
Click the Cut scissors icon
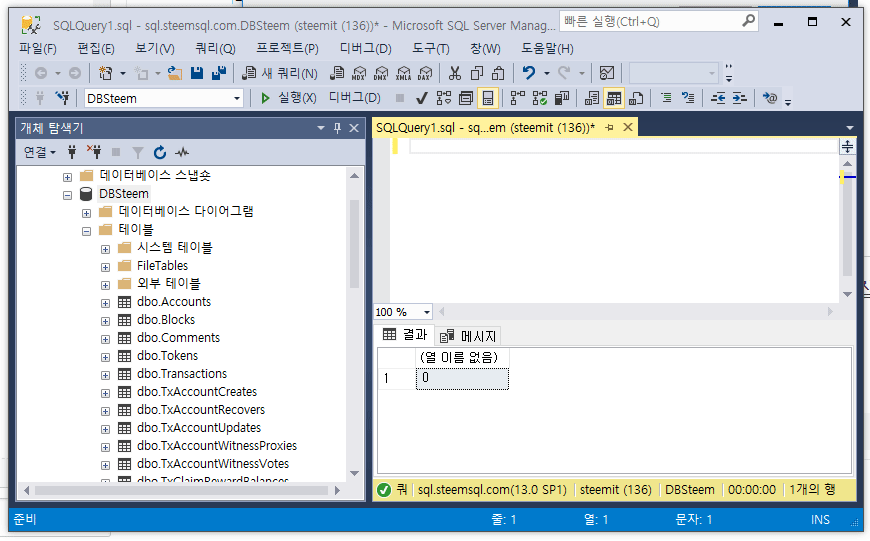(x=454, y=73)
